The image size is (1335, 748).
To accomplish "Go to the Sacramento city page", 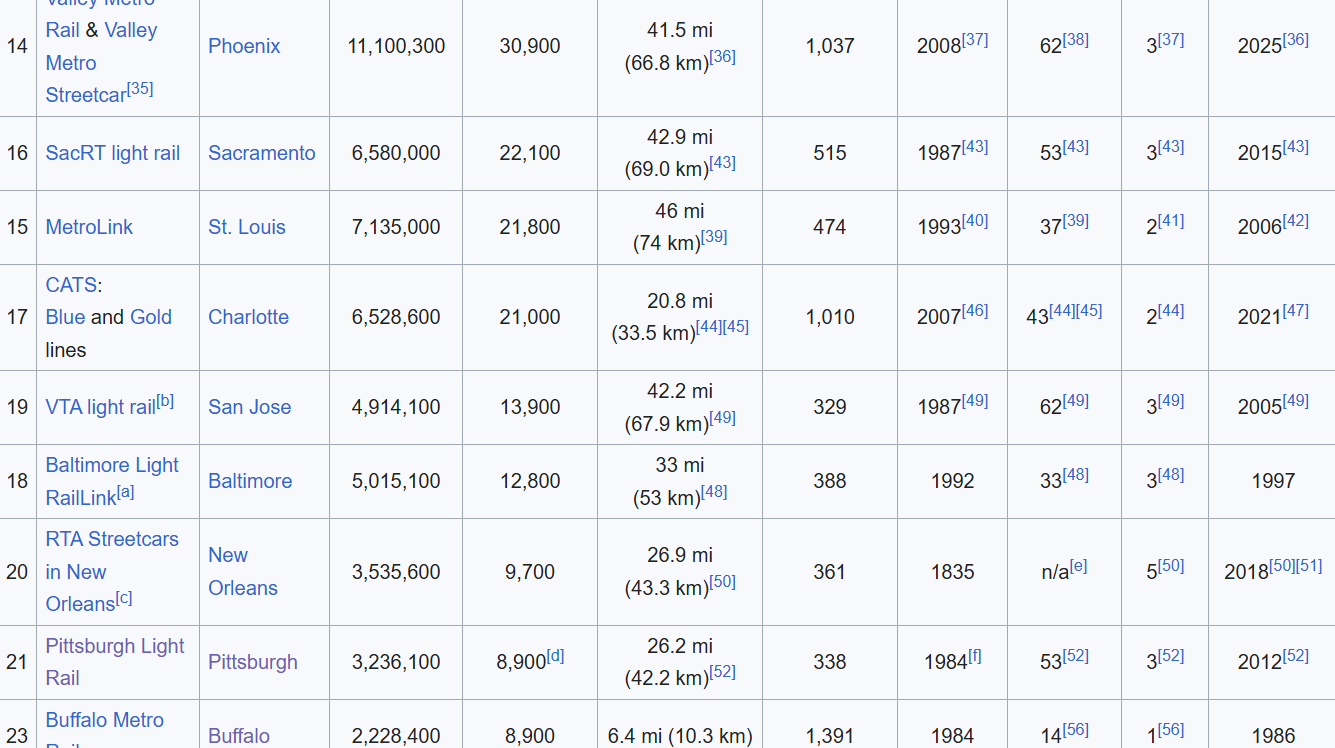I will tap(262, 153).
